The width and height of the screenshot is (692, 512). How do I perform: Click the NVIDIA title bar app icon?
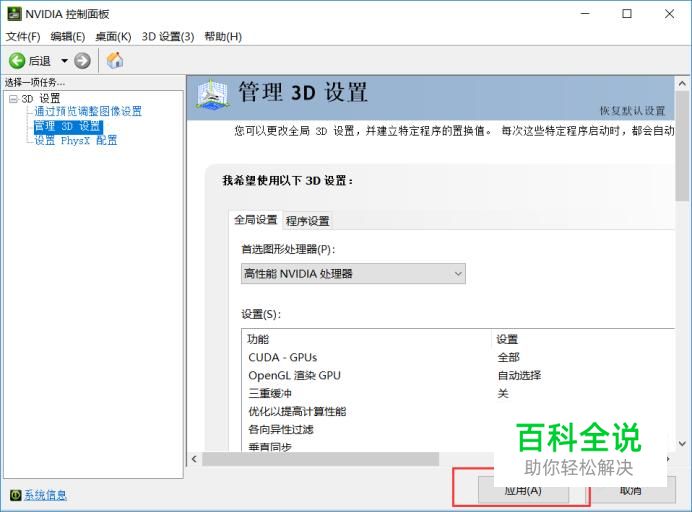(x=14, y=14)
